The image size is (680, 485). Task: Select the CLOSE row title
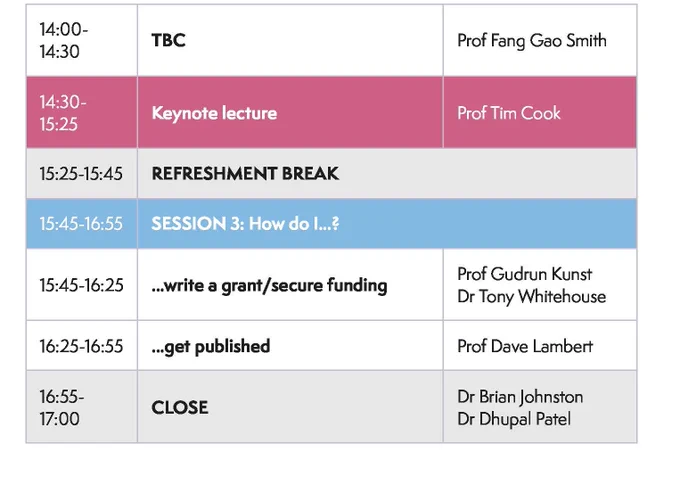click(x=180, y=408)
